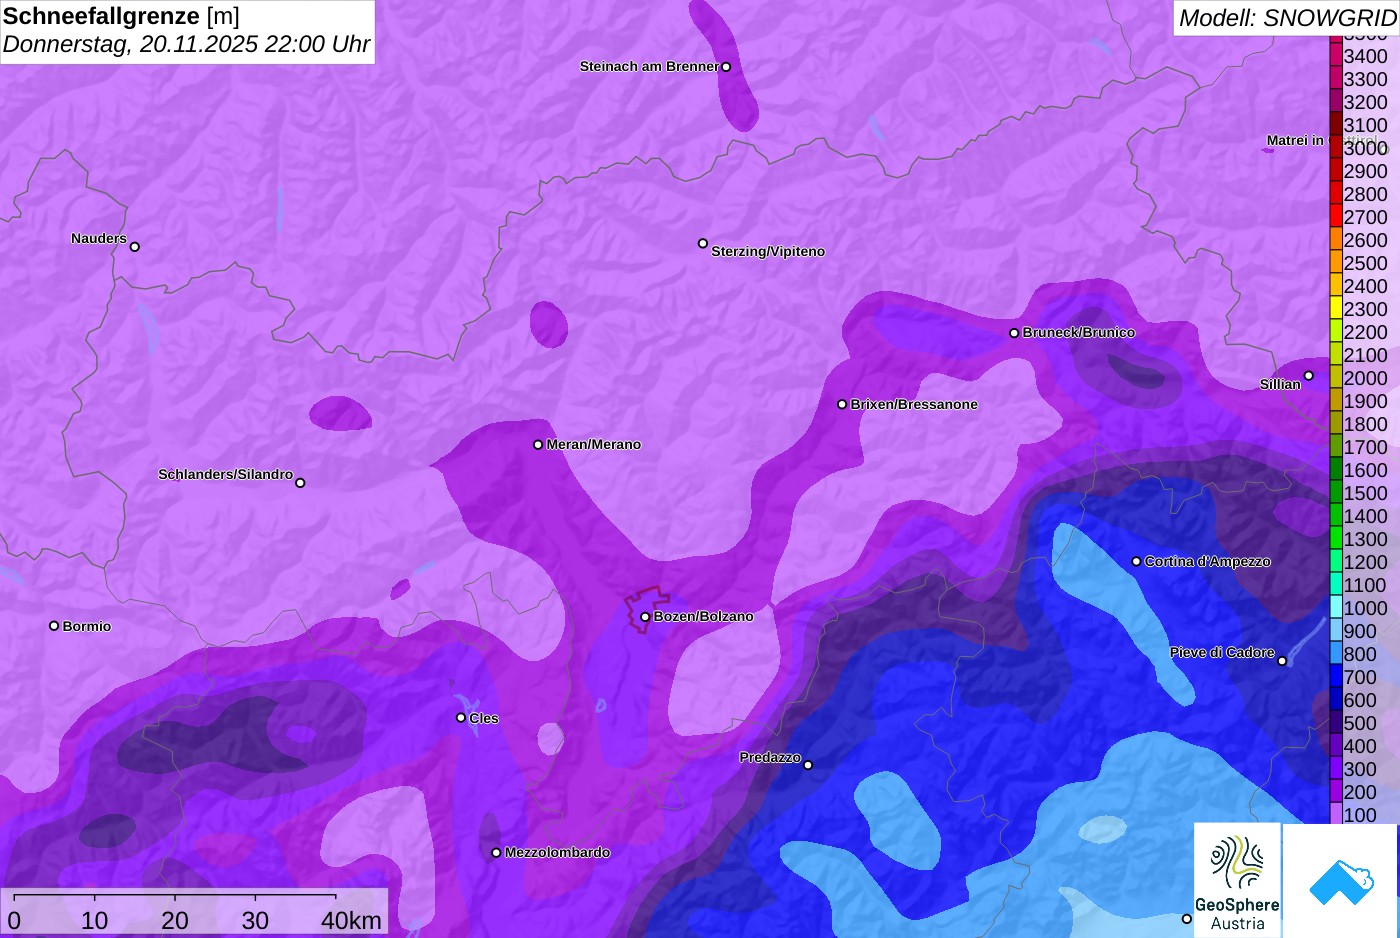Click the legend value 2900
Screen dimensions: 1400x938
tap(1366, 171)
